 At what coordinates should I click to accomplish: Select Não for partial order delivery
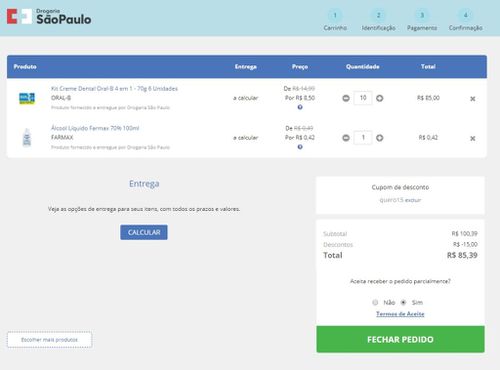pyautogui.click(x=375, y=303)
